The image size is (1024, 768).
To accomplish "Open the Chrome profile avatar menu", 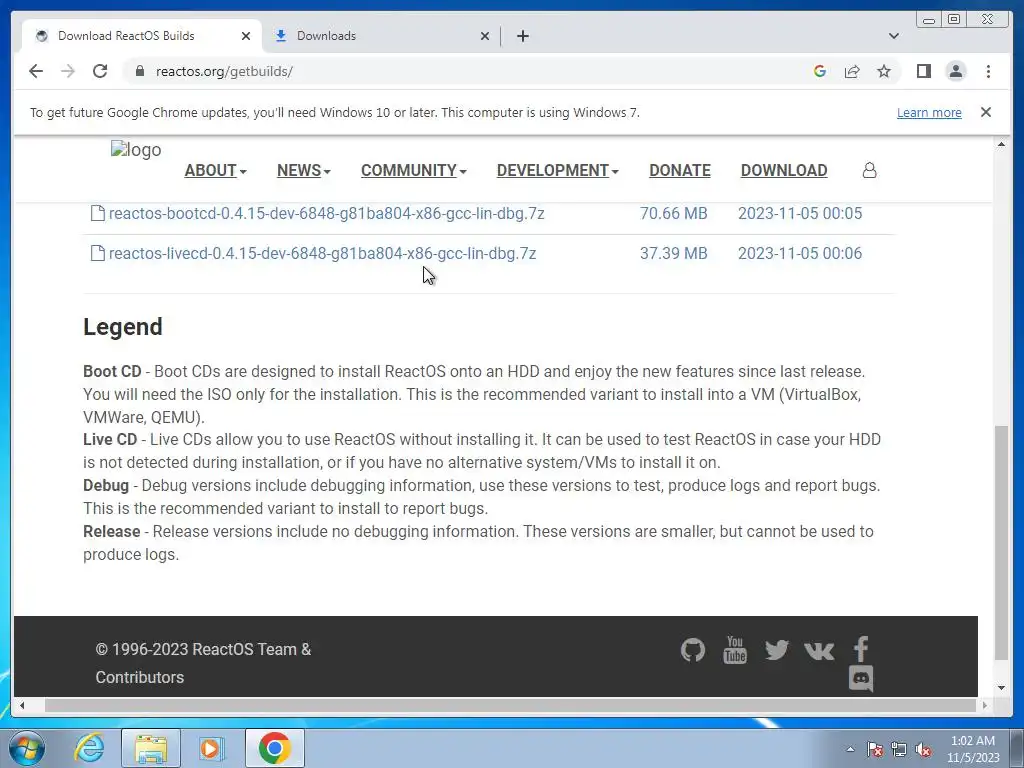I will tap(955, 71).
